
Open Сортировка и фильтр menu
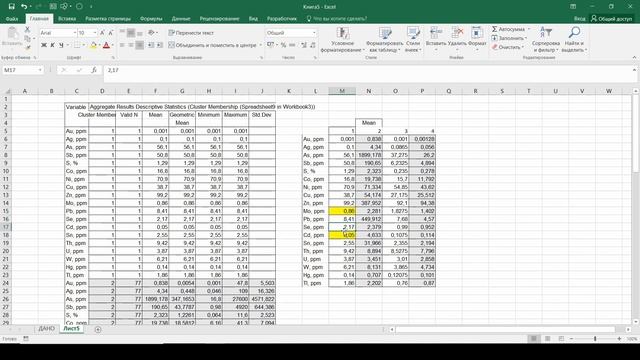545,40
